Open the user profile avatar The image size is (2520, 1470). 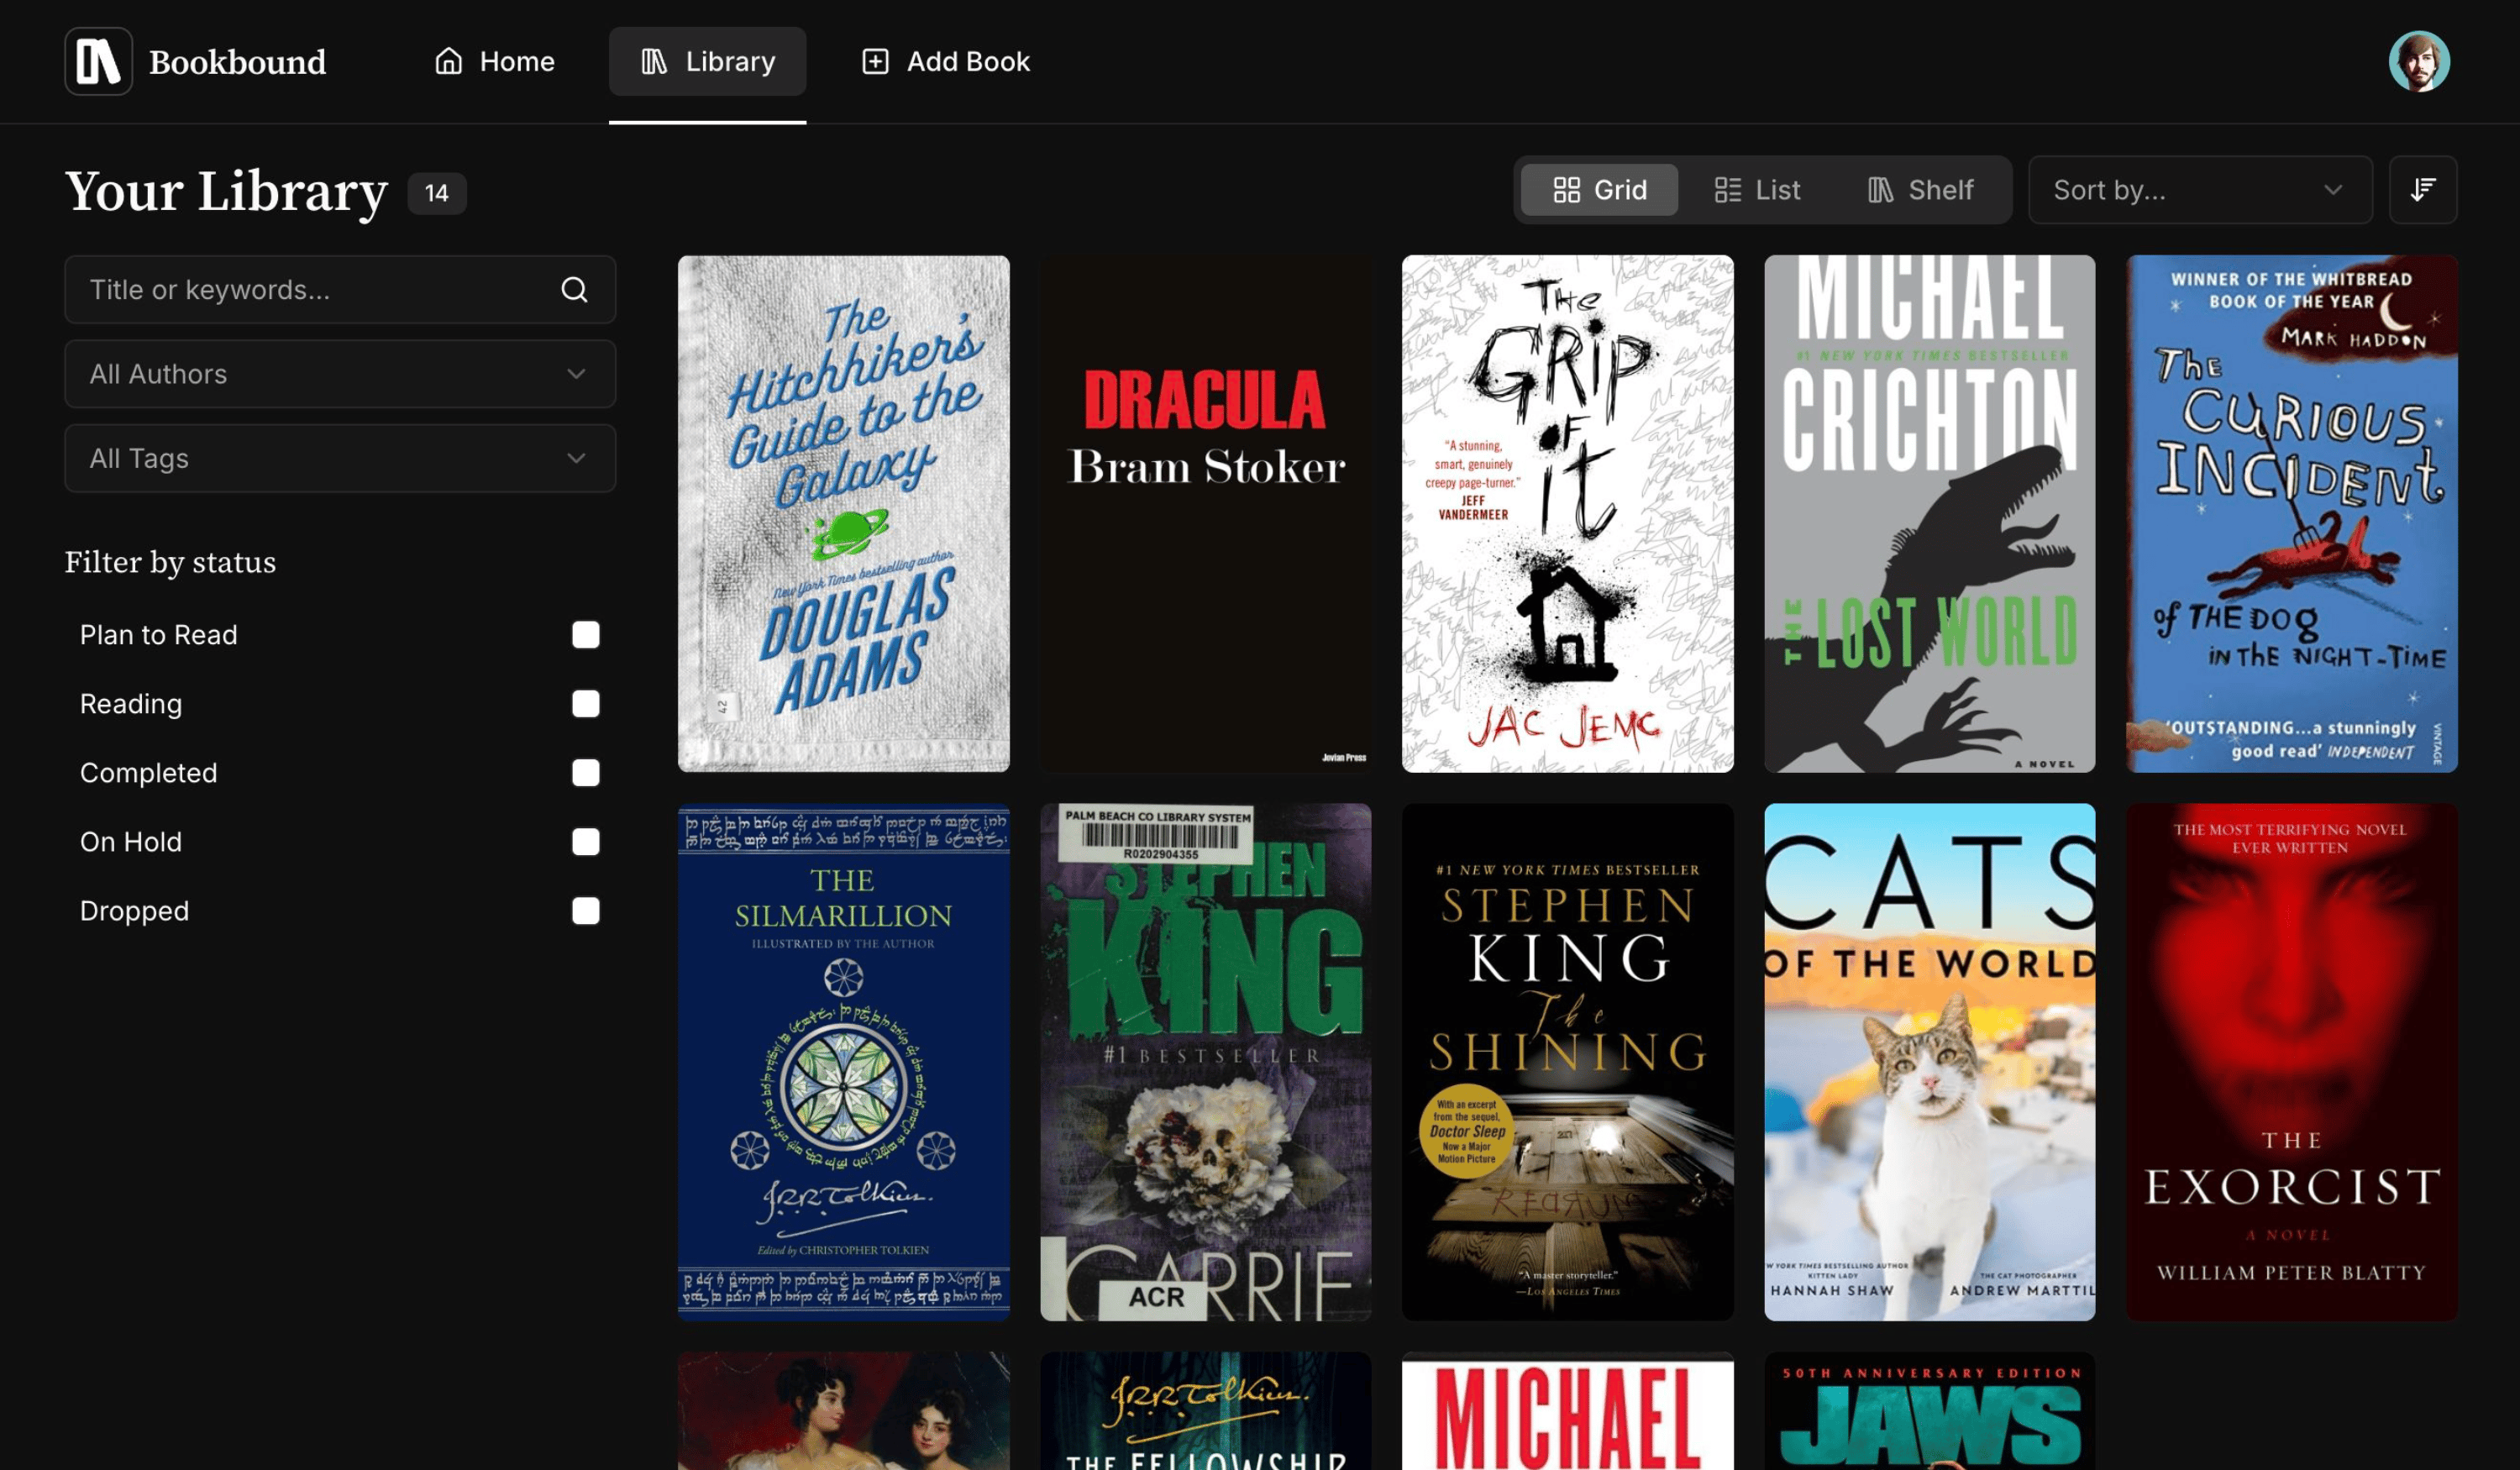[x=2419, y=61]
